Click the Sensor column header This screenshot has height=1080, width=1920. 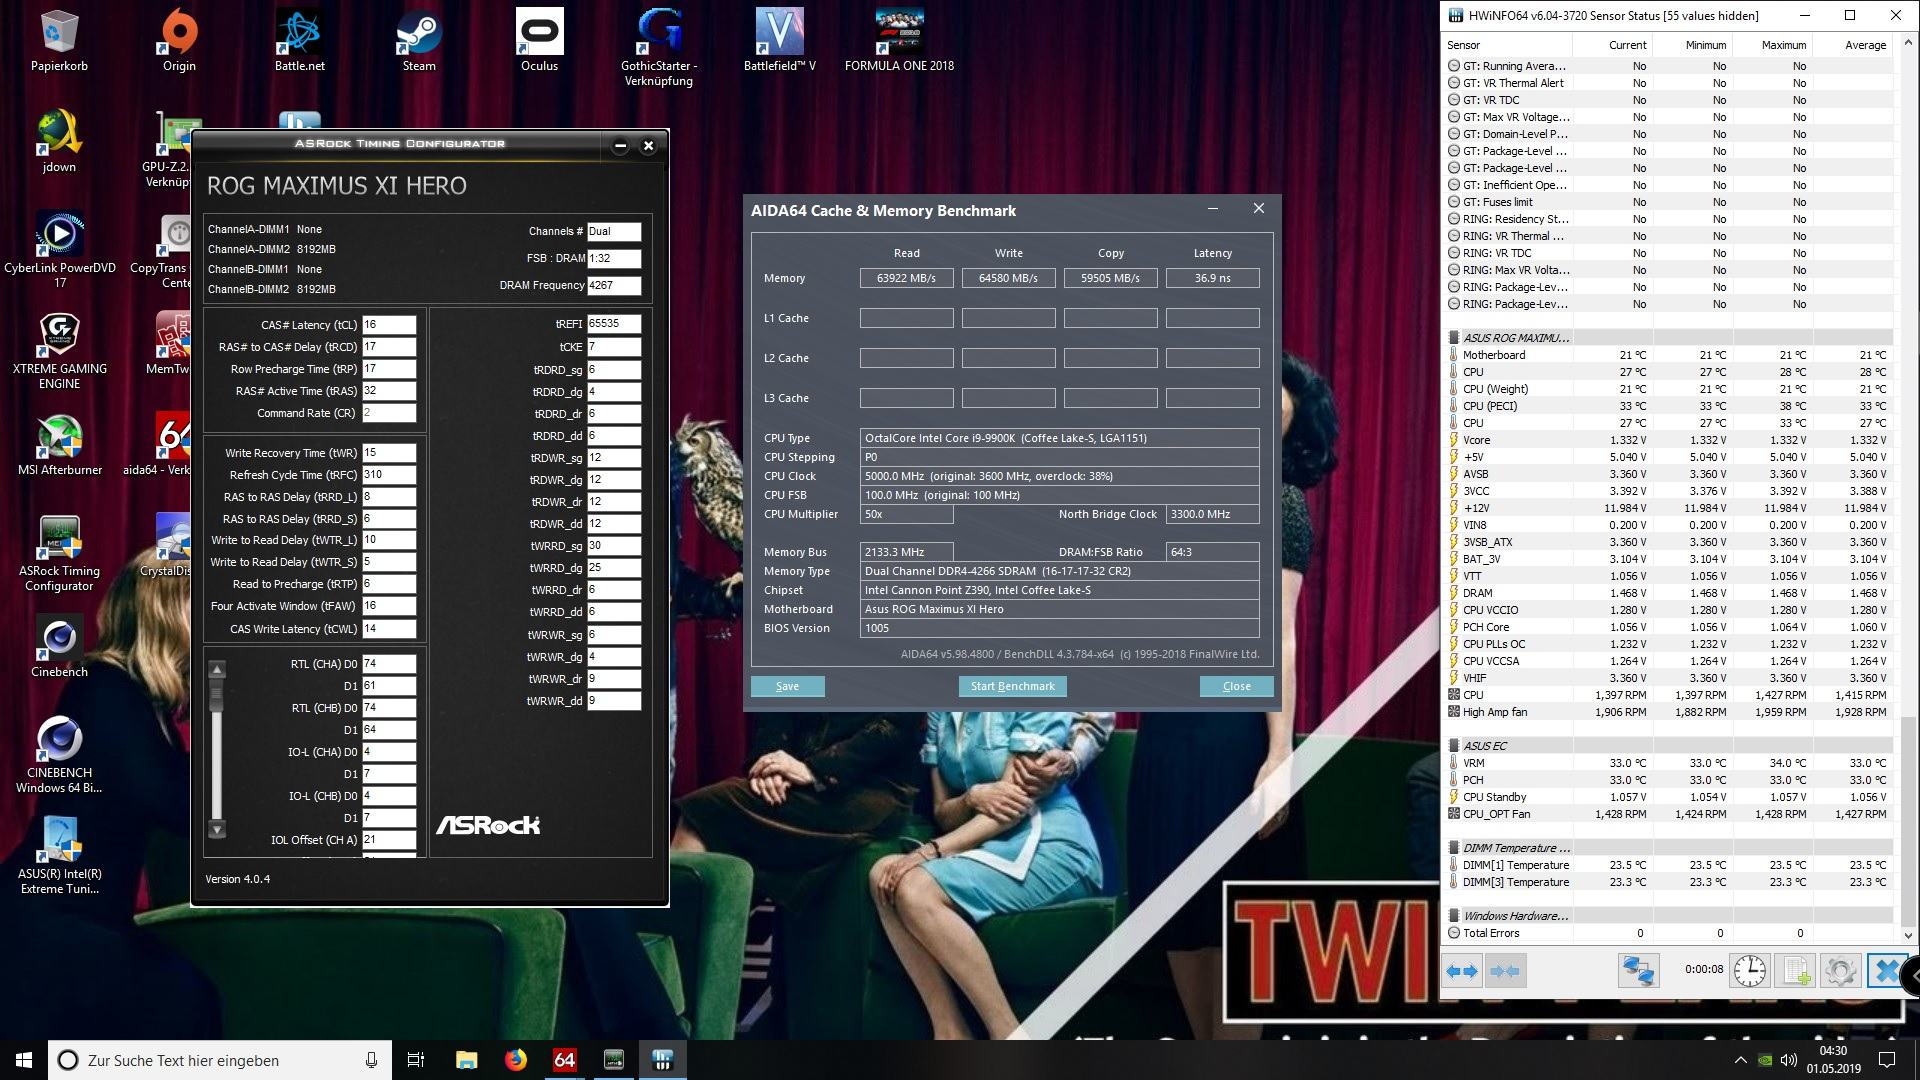click(x=1463, y=45)
